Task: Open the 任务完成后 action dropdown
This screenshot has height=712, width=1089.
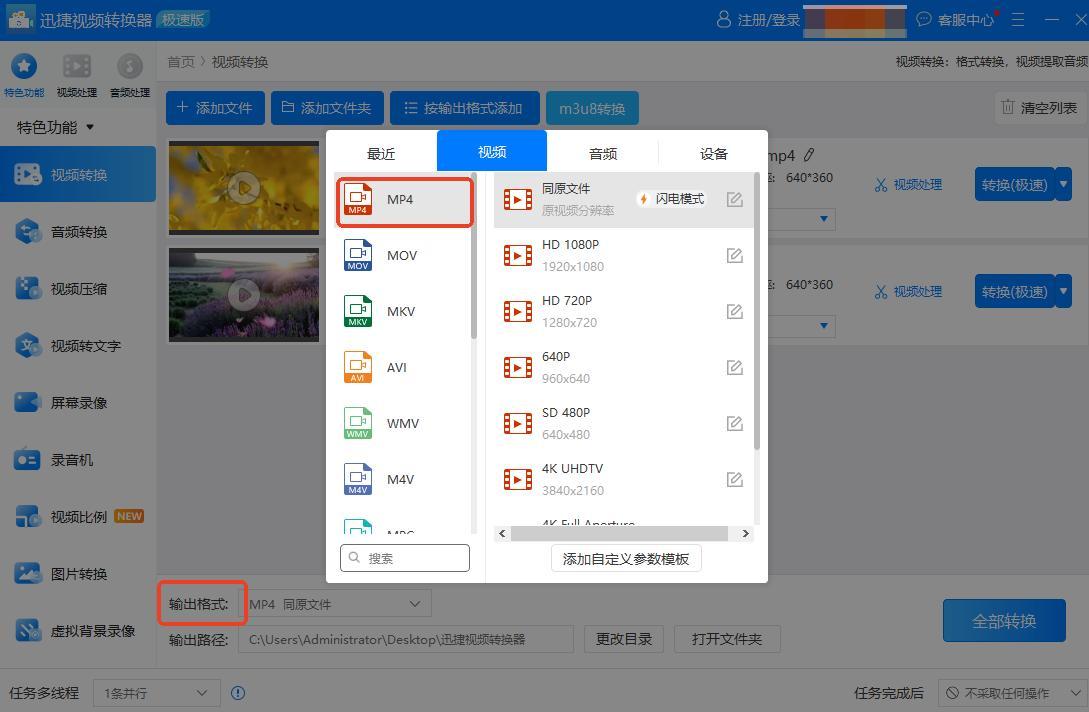Action: 1011,692
